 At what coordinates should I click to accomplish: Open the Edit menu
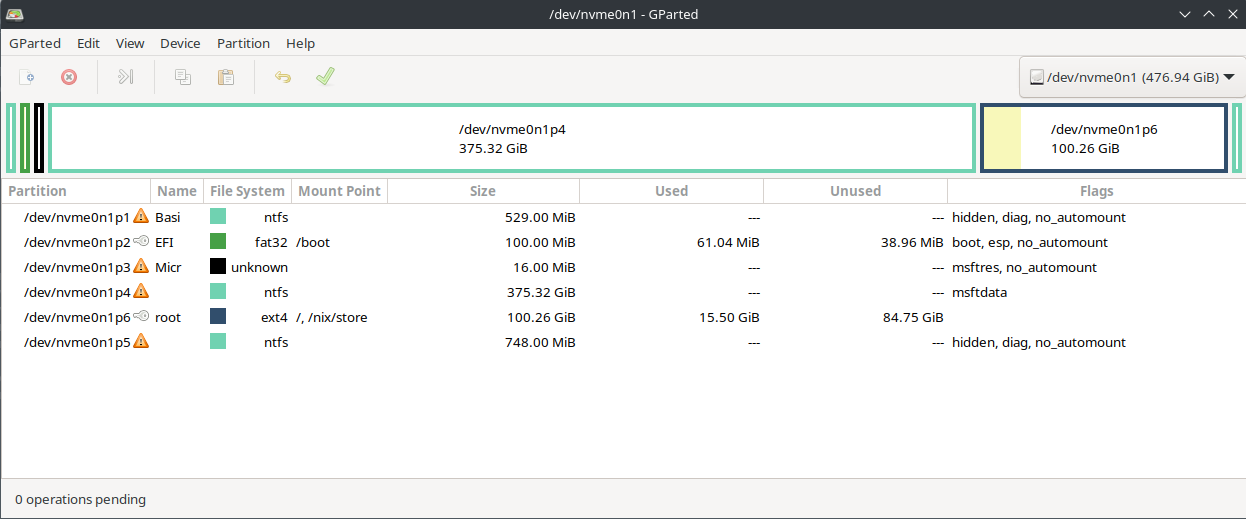(88, 43)
